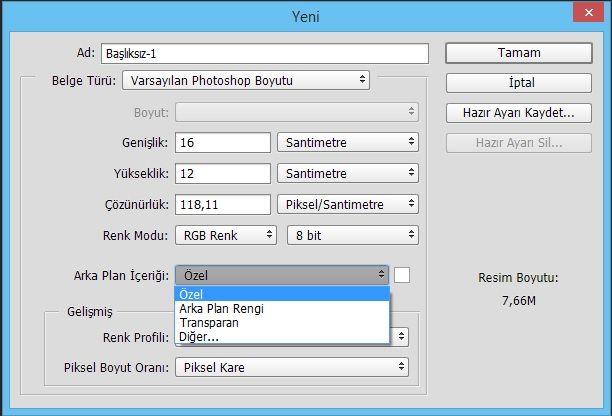Open the Genişlik unit Santimetre dropdown
Screen dimensions: 612x416
pos(348,142)
